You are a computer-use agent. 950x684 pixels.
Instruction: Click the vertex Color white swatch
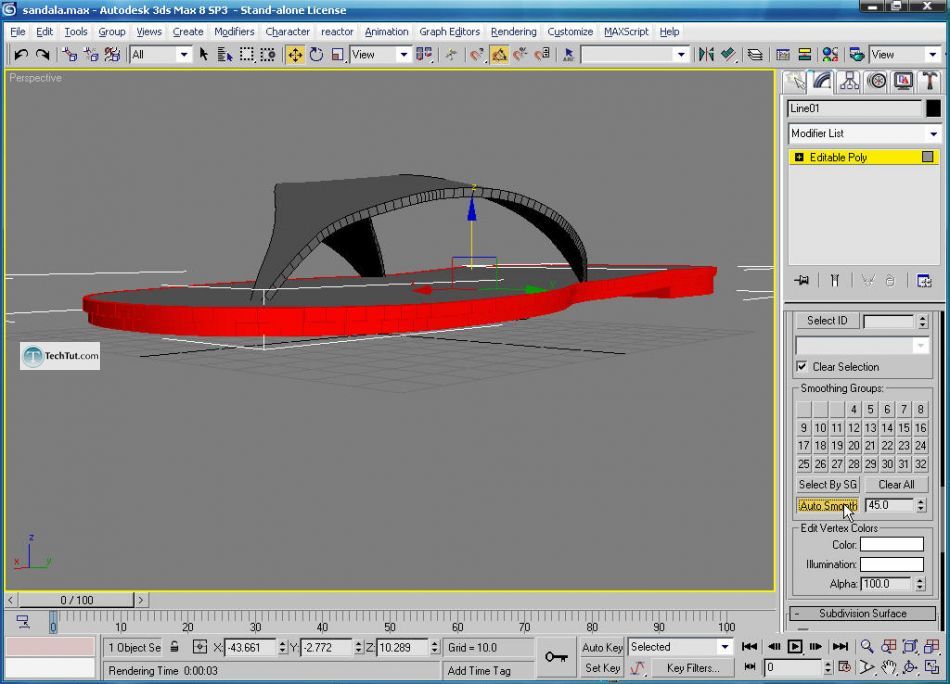pos(892,545)
